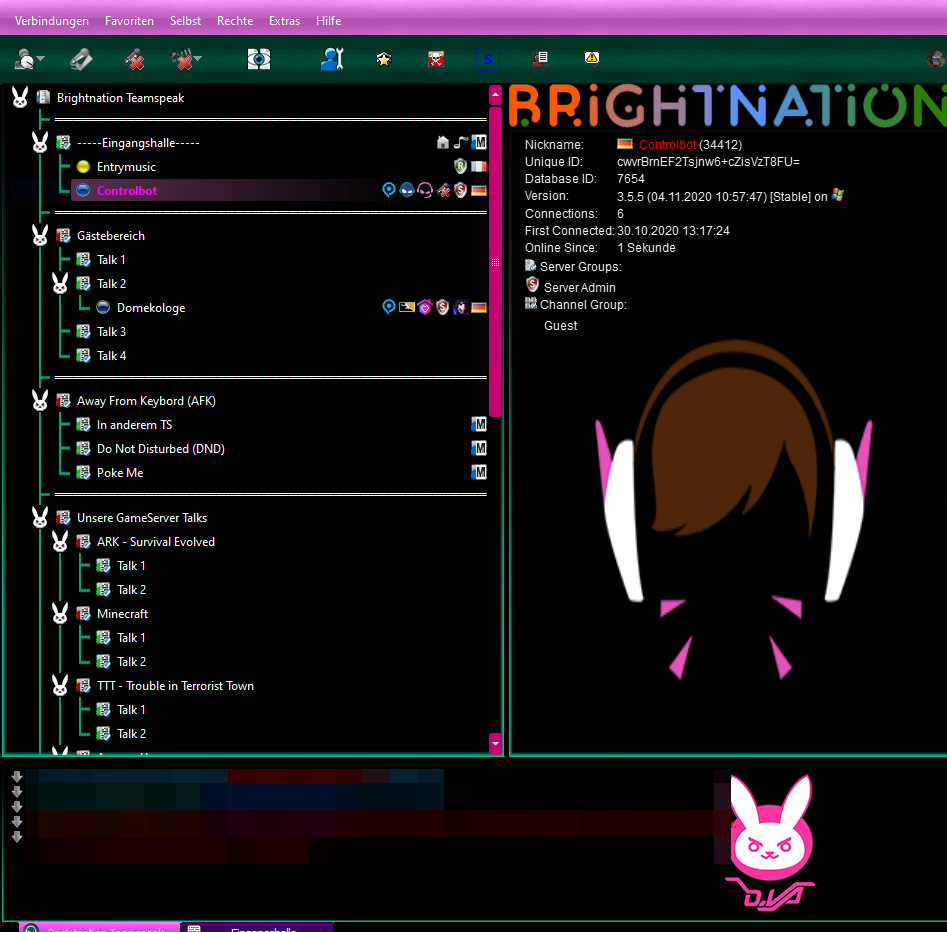Image resolution: width=947 pixels, height=932 pixels.
Task: Toggle mute microphone in the toolbar
Action: tap(134, 59)
